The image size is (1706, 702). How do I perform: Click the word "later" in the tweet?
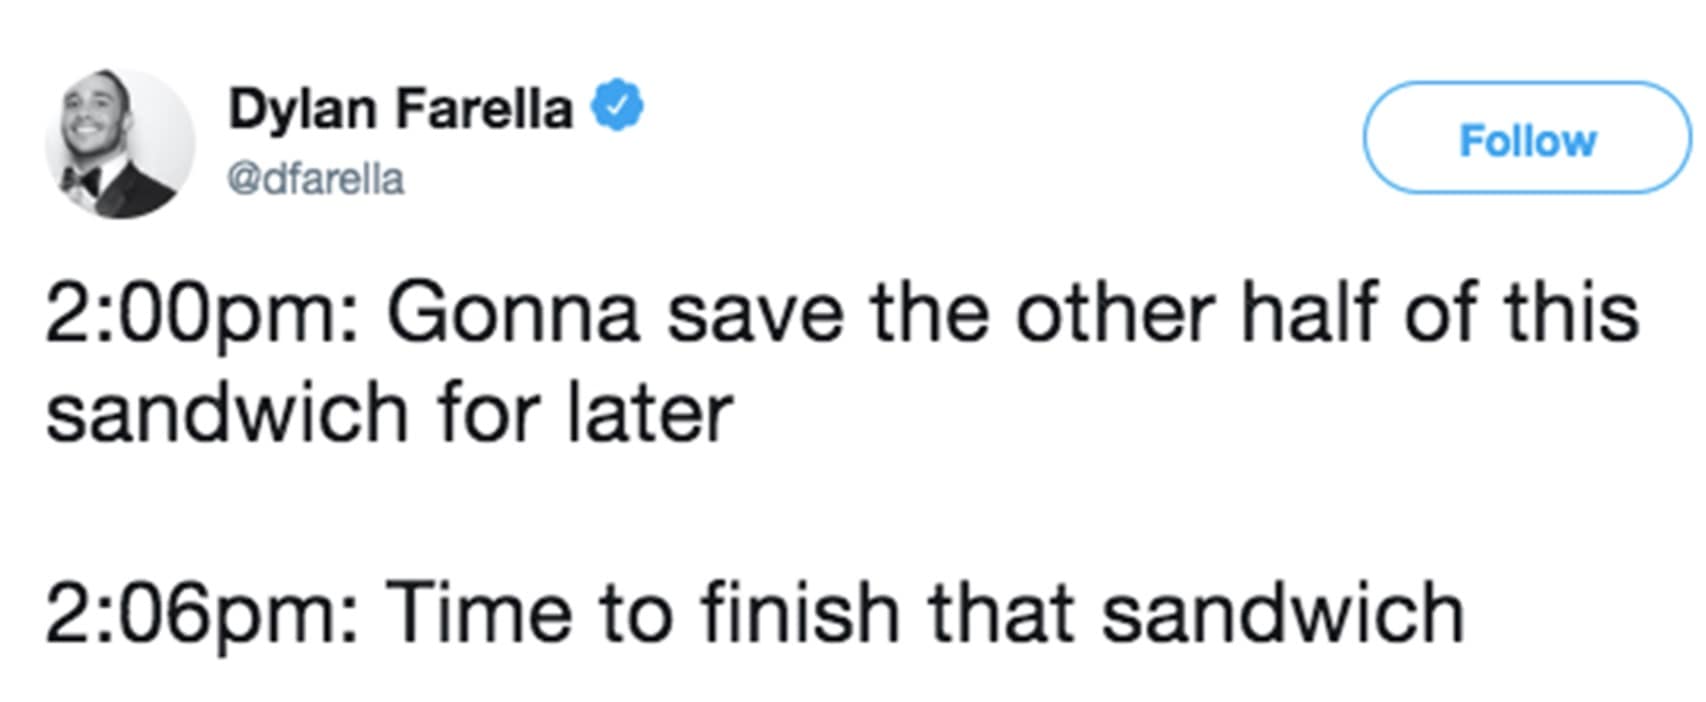pyautogui.click(x=650, y=412)
